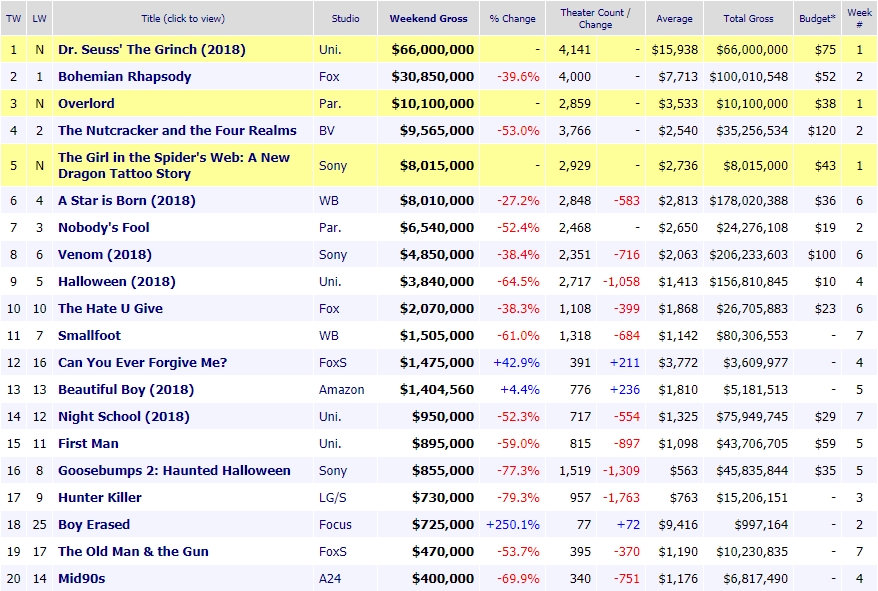Select the A24 studio cell
The height and width of the screenshot is (591, 878).
330,578
